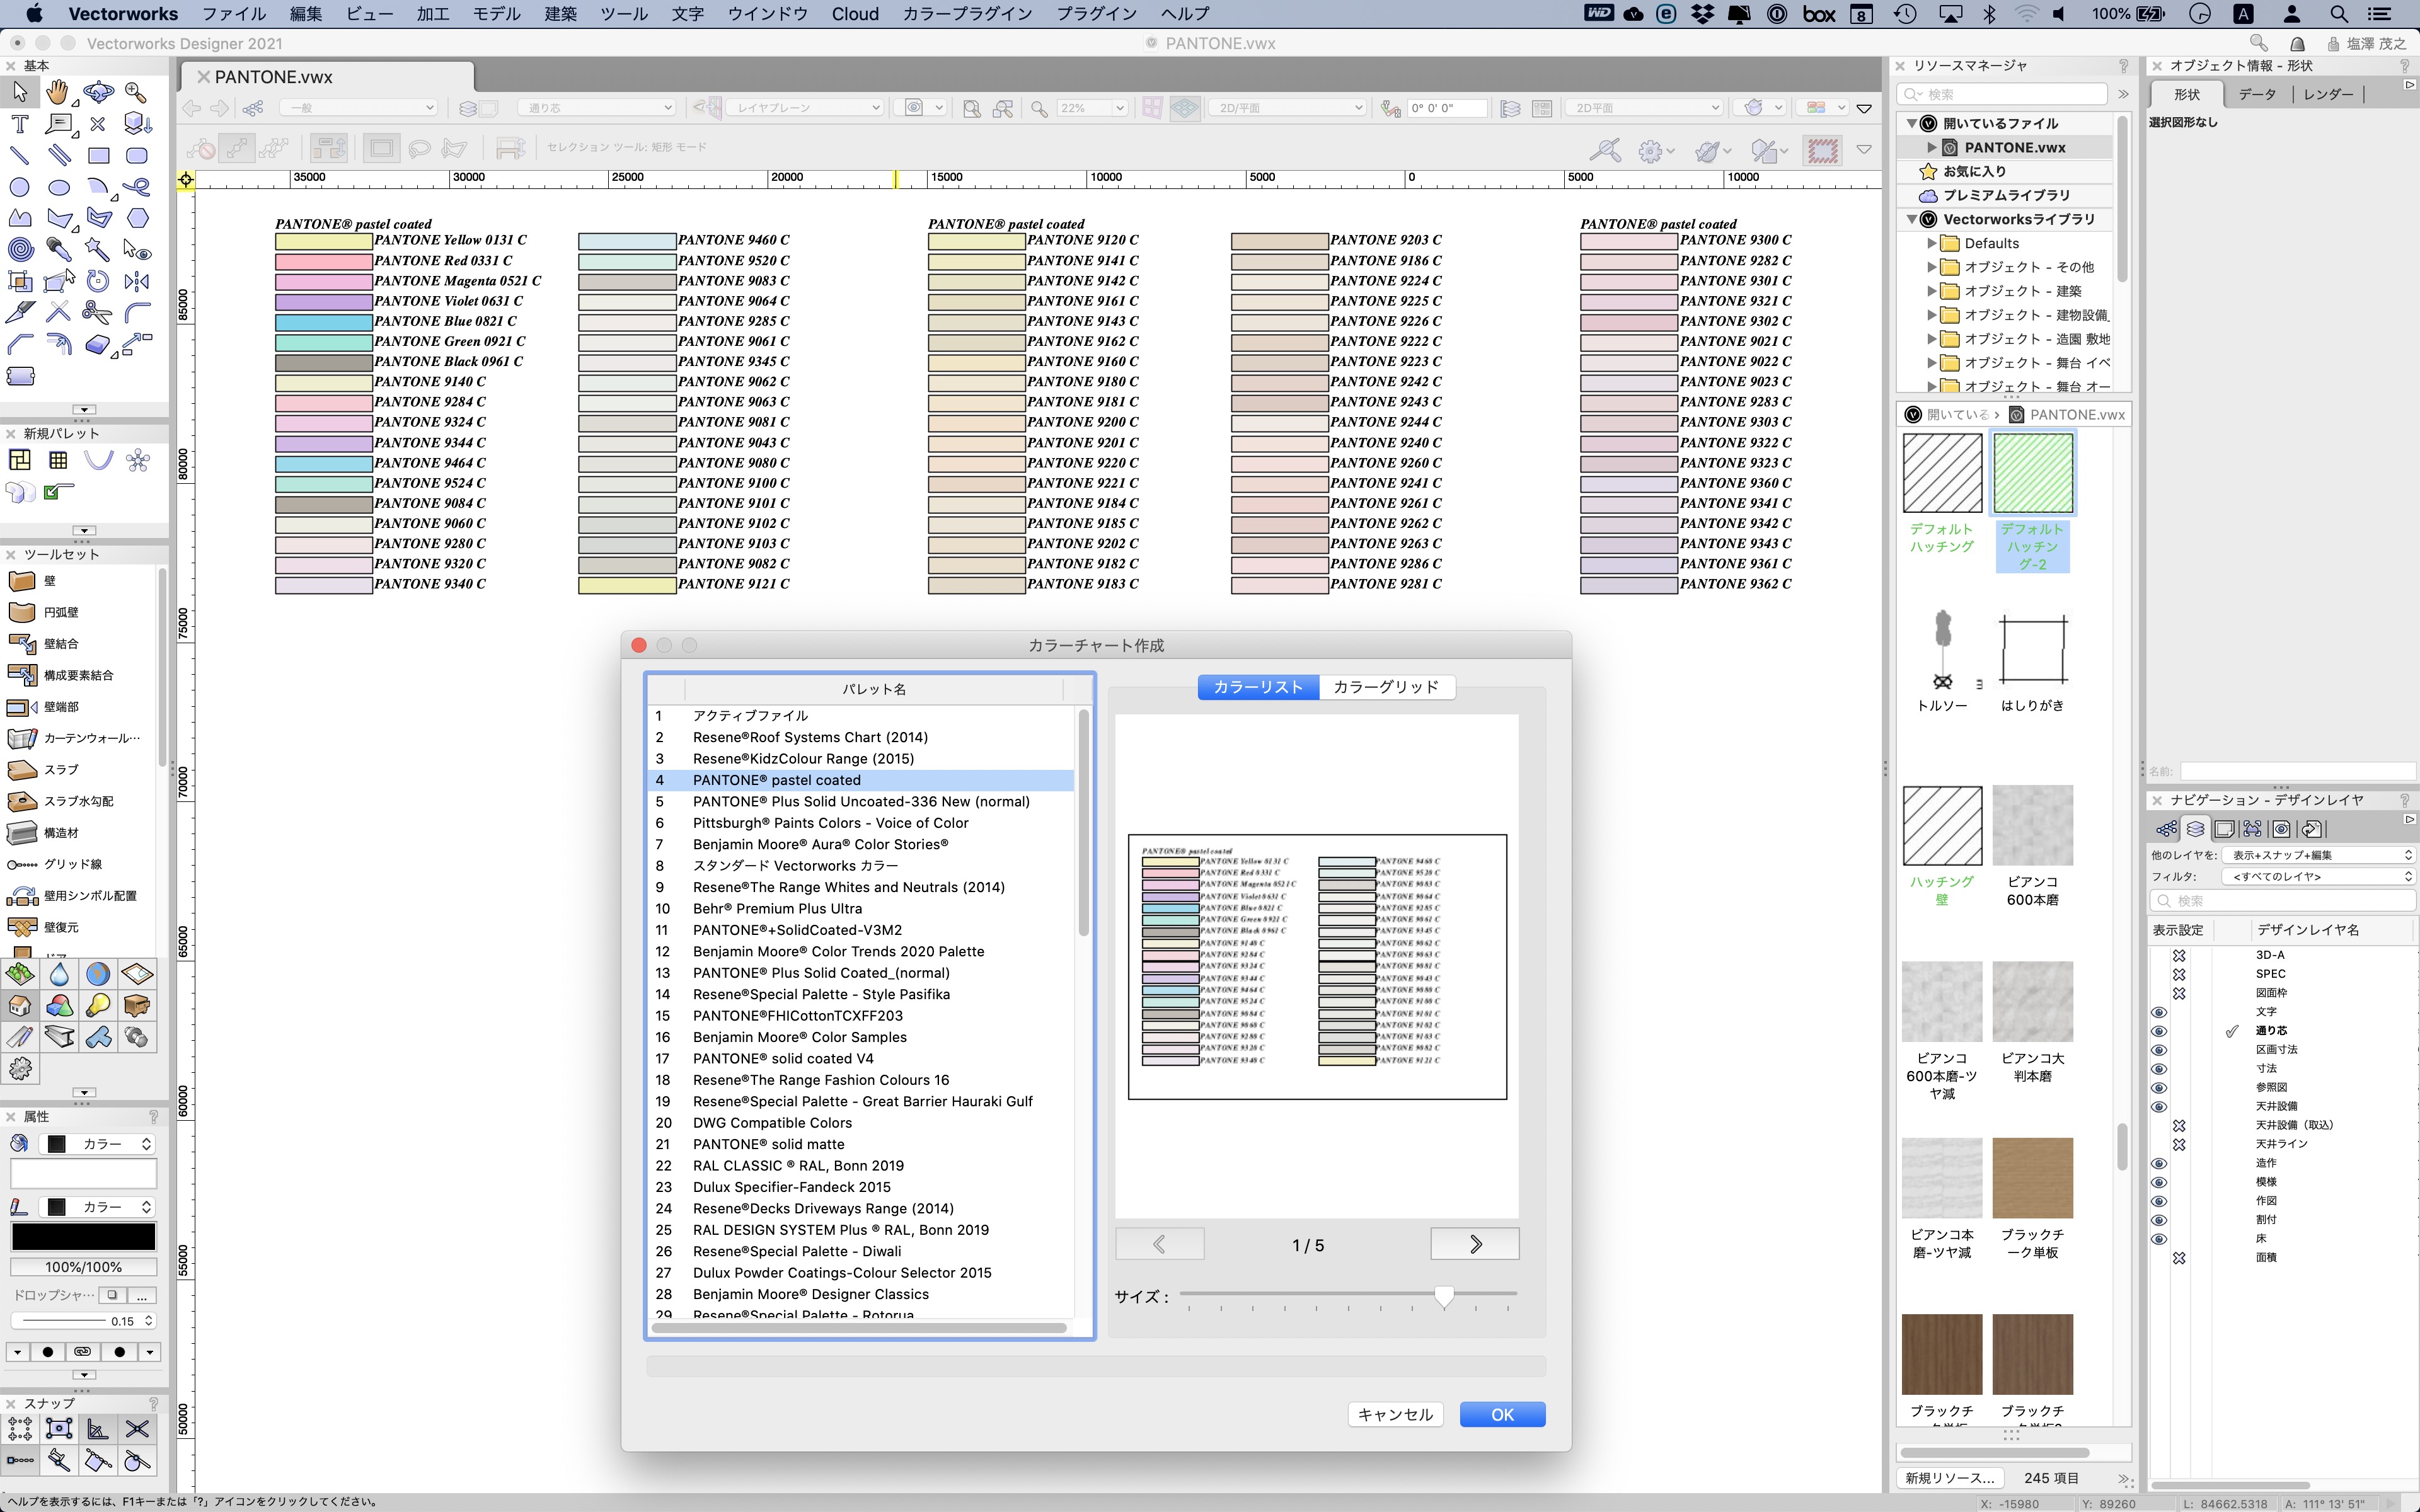Show the hidden SPEC layer
The image size is (2420, 1512).
click(2180, 974)
